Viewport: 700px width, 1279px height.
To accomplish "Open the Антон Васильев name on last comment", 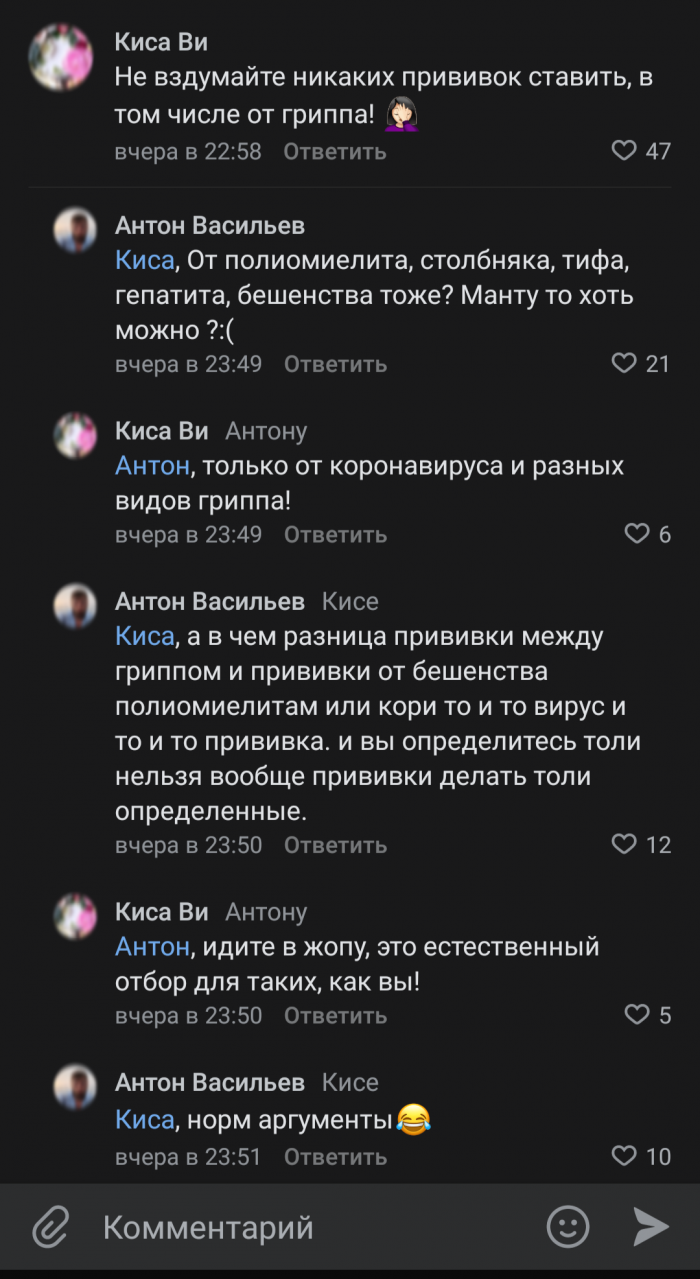I will point(210,1082).
